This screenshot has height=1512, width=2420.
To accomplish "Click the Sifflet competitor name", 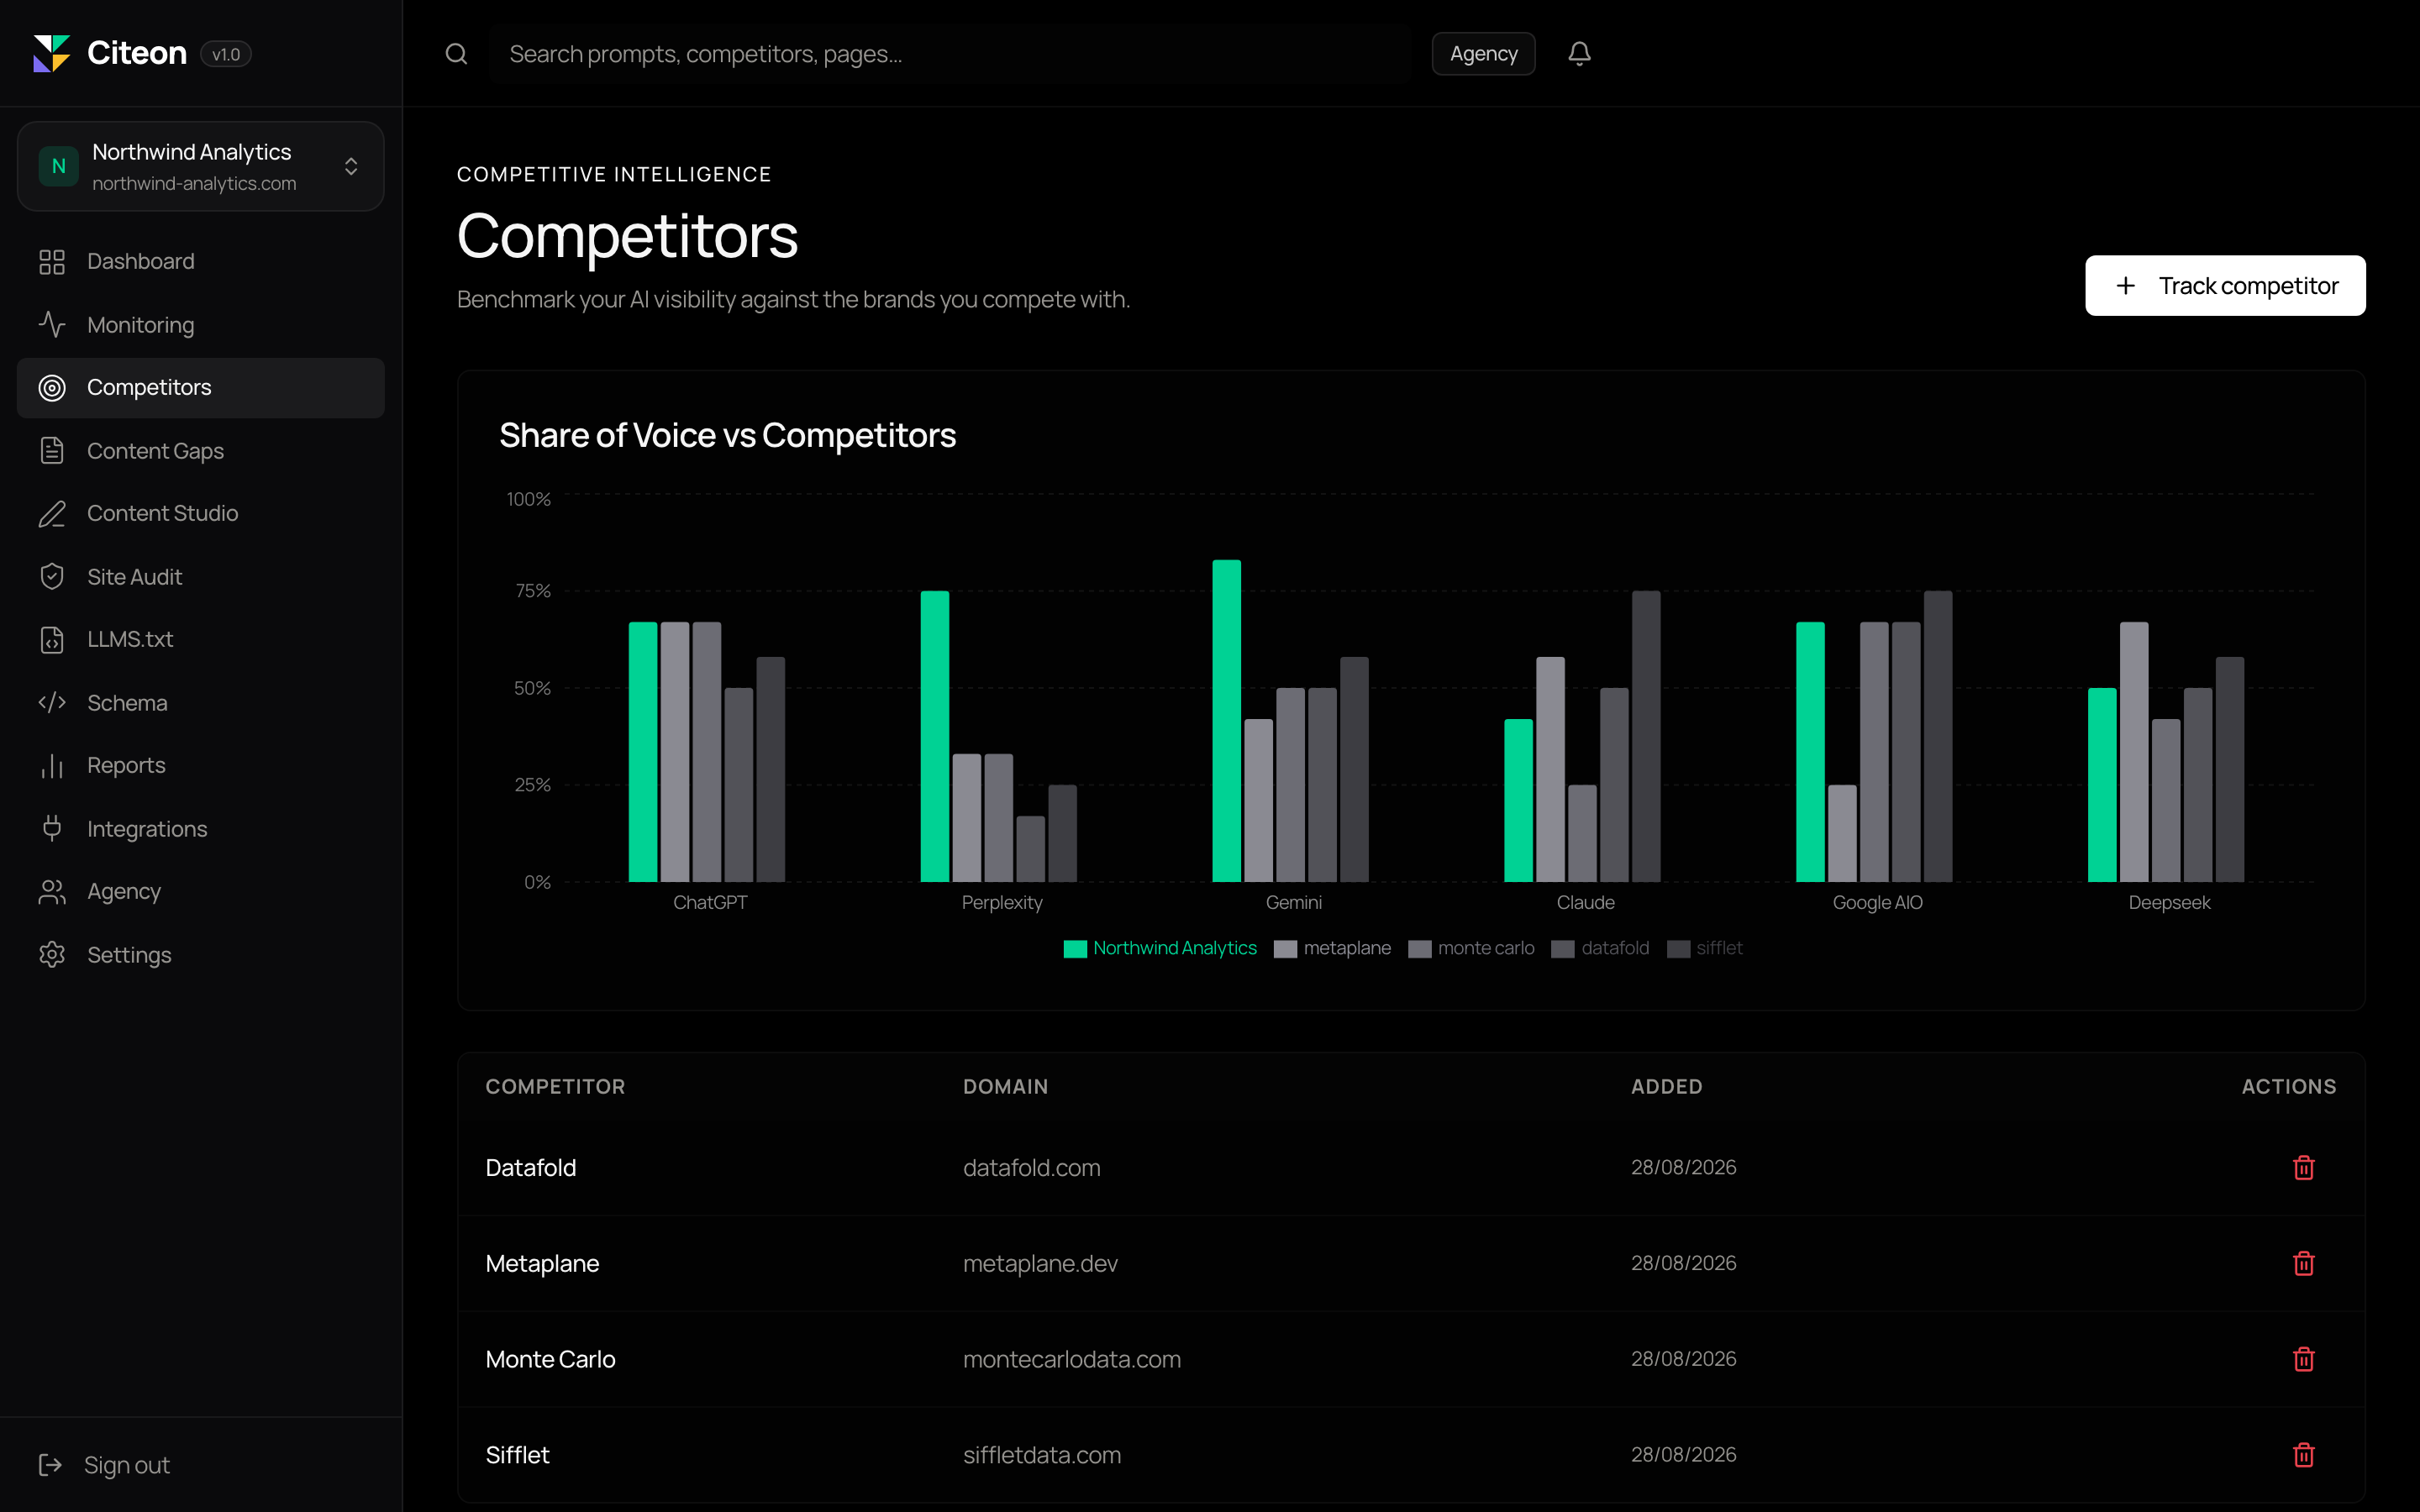I will tap(517, 1455).
